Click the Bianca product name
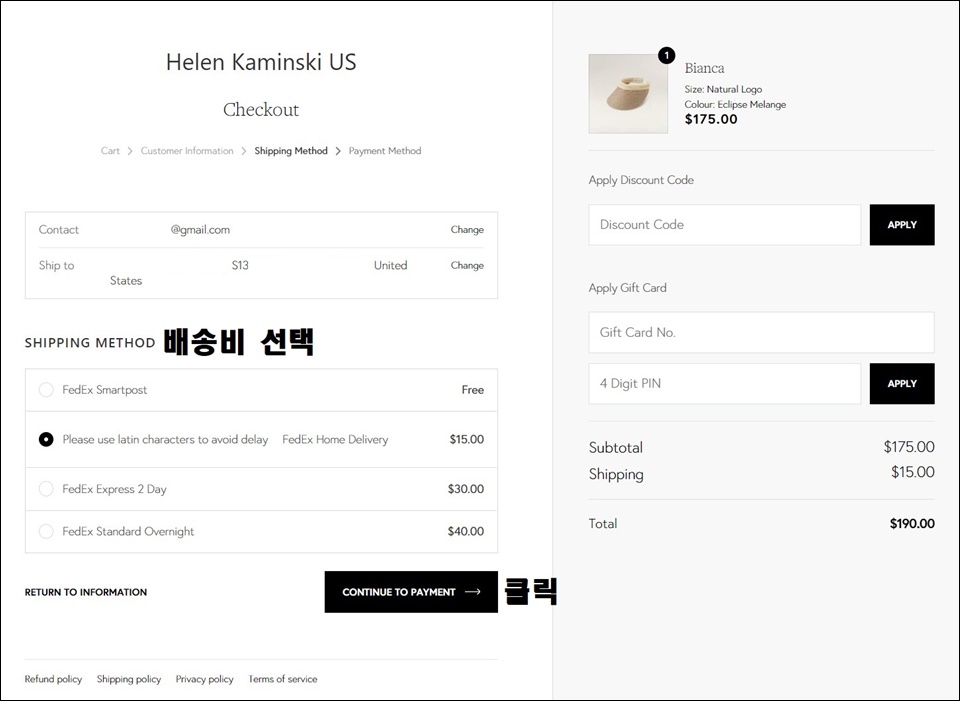This screenshot has width=960, height=701. tap(704, 68)
